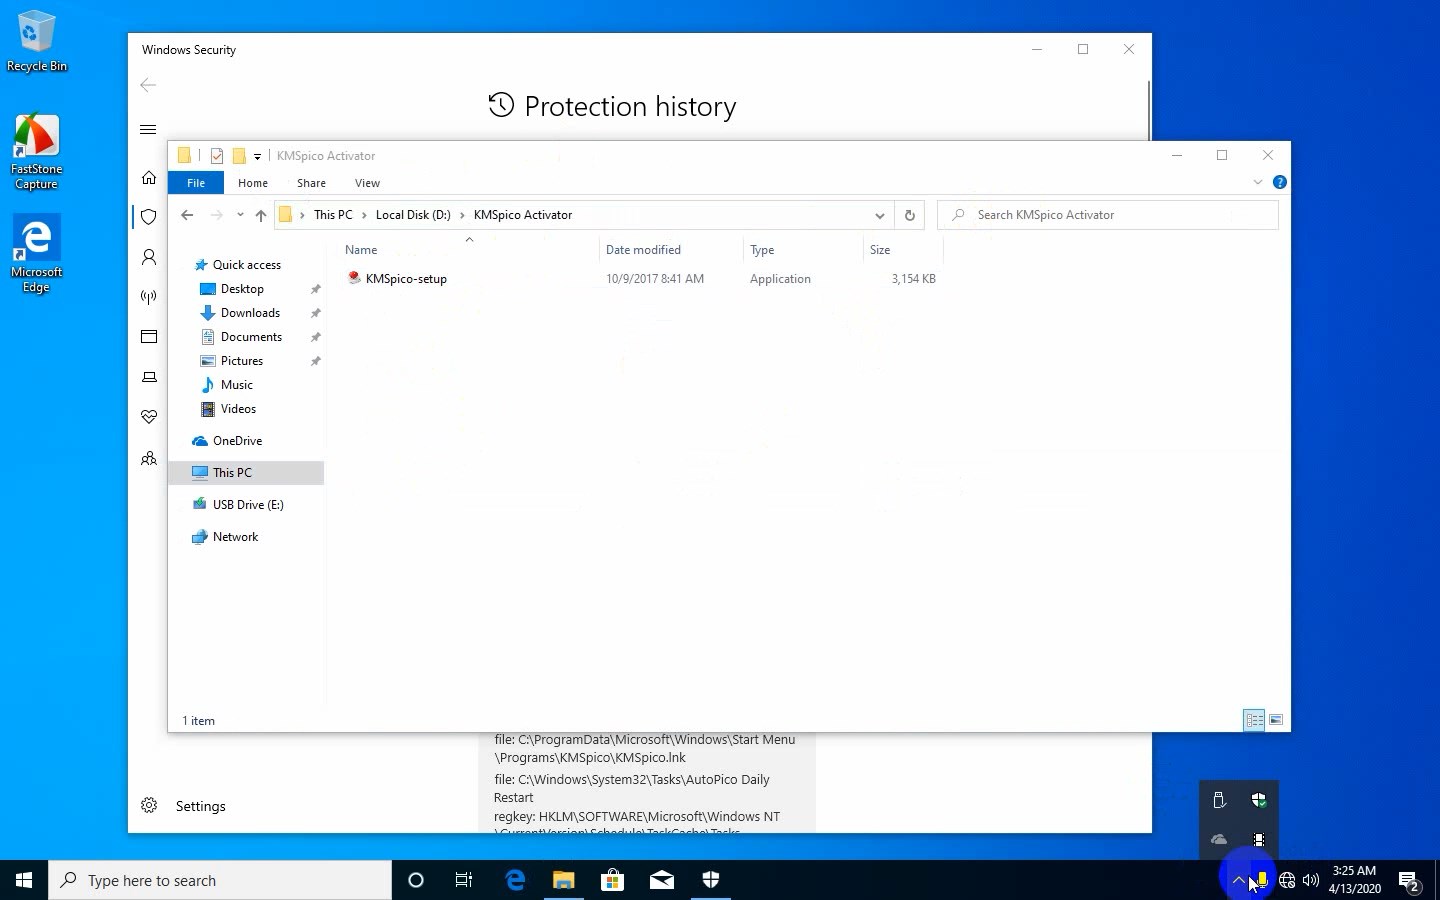Sort files by Size column
Screen dimensions: 1440x900
click(902, 250)
